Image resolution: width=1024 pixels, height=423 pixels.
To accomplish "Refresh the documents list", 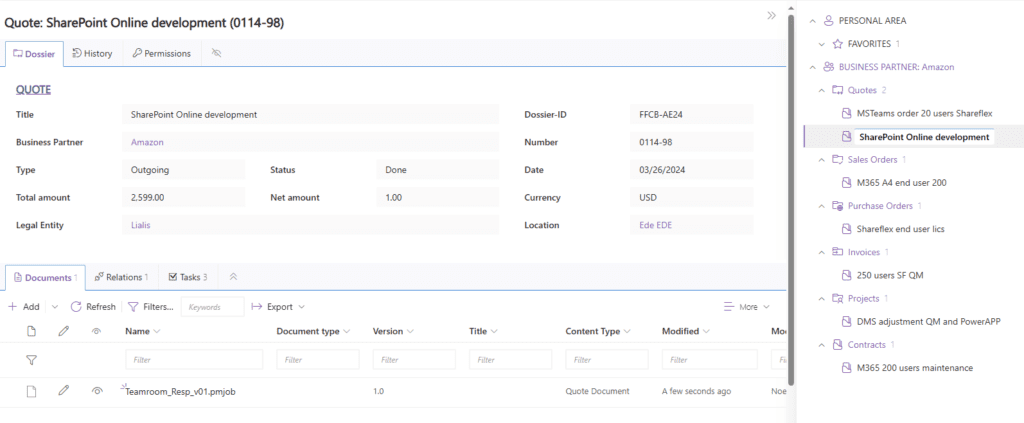I will click(x=93, y=307).
